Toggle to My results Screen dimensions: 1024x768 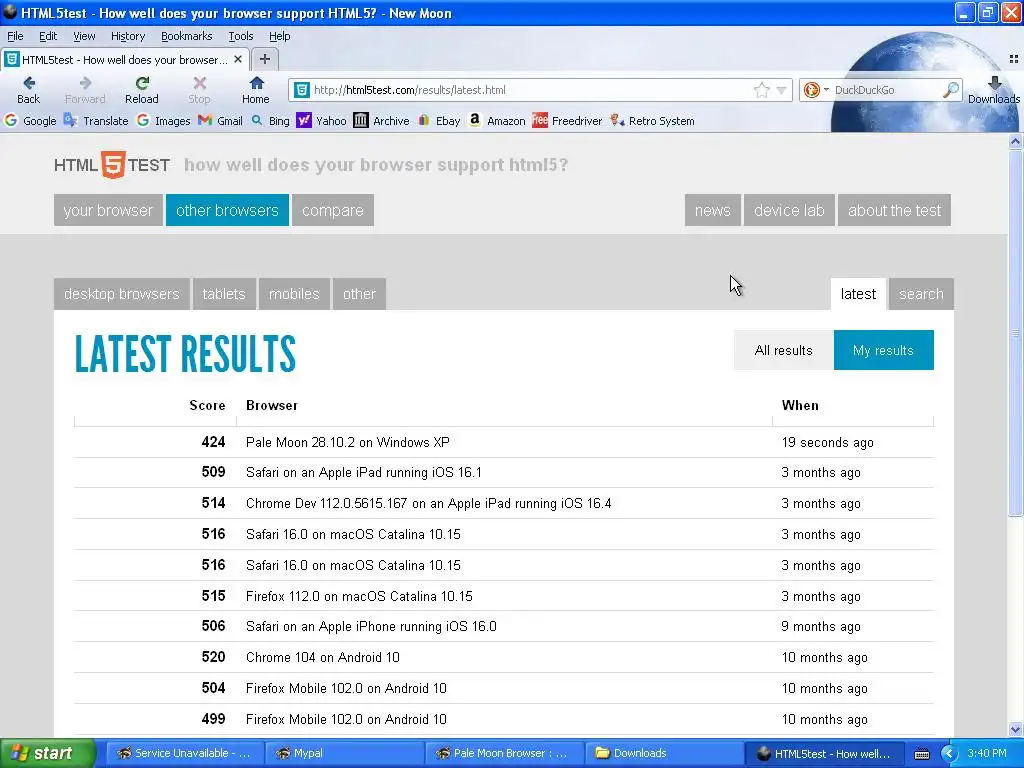pyautogui.click(x=883, y=350)
